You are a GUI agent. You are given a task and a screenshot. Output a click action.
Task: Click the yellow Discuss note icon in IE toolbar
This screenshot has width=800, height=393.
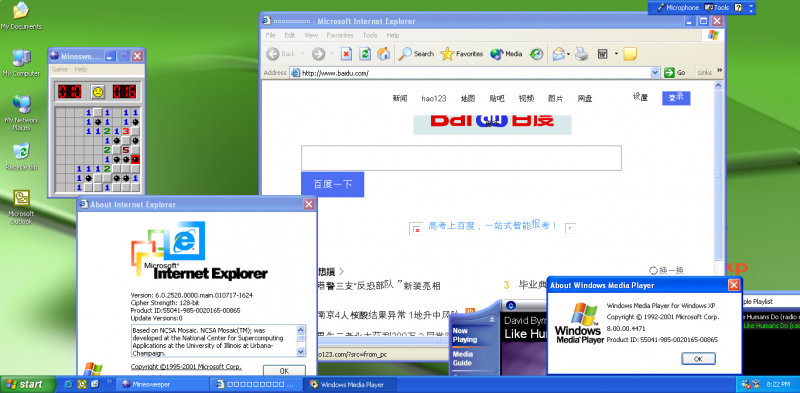coord(630,54)
